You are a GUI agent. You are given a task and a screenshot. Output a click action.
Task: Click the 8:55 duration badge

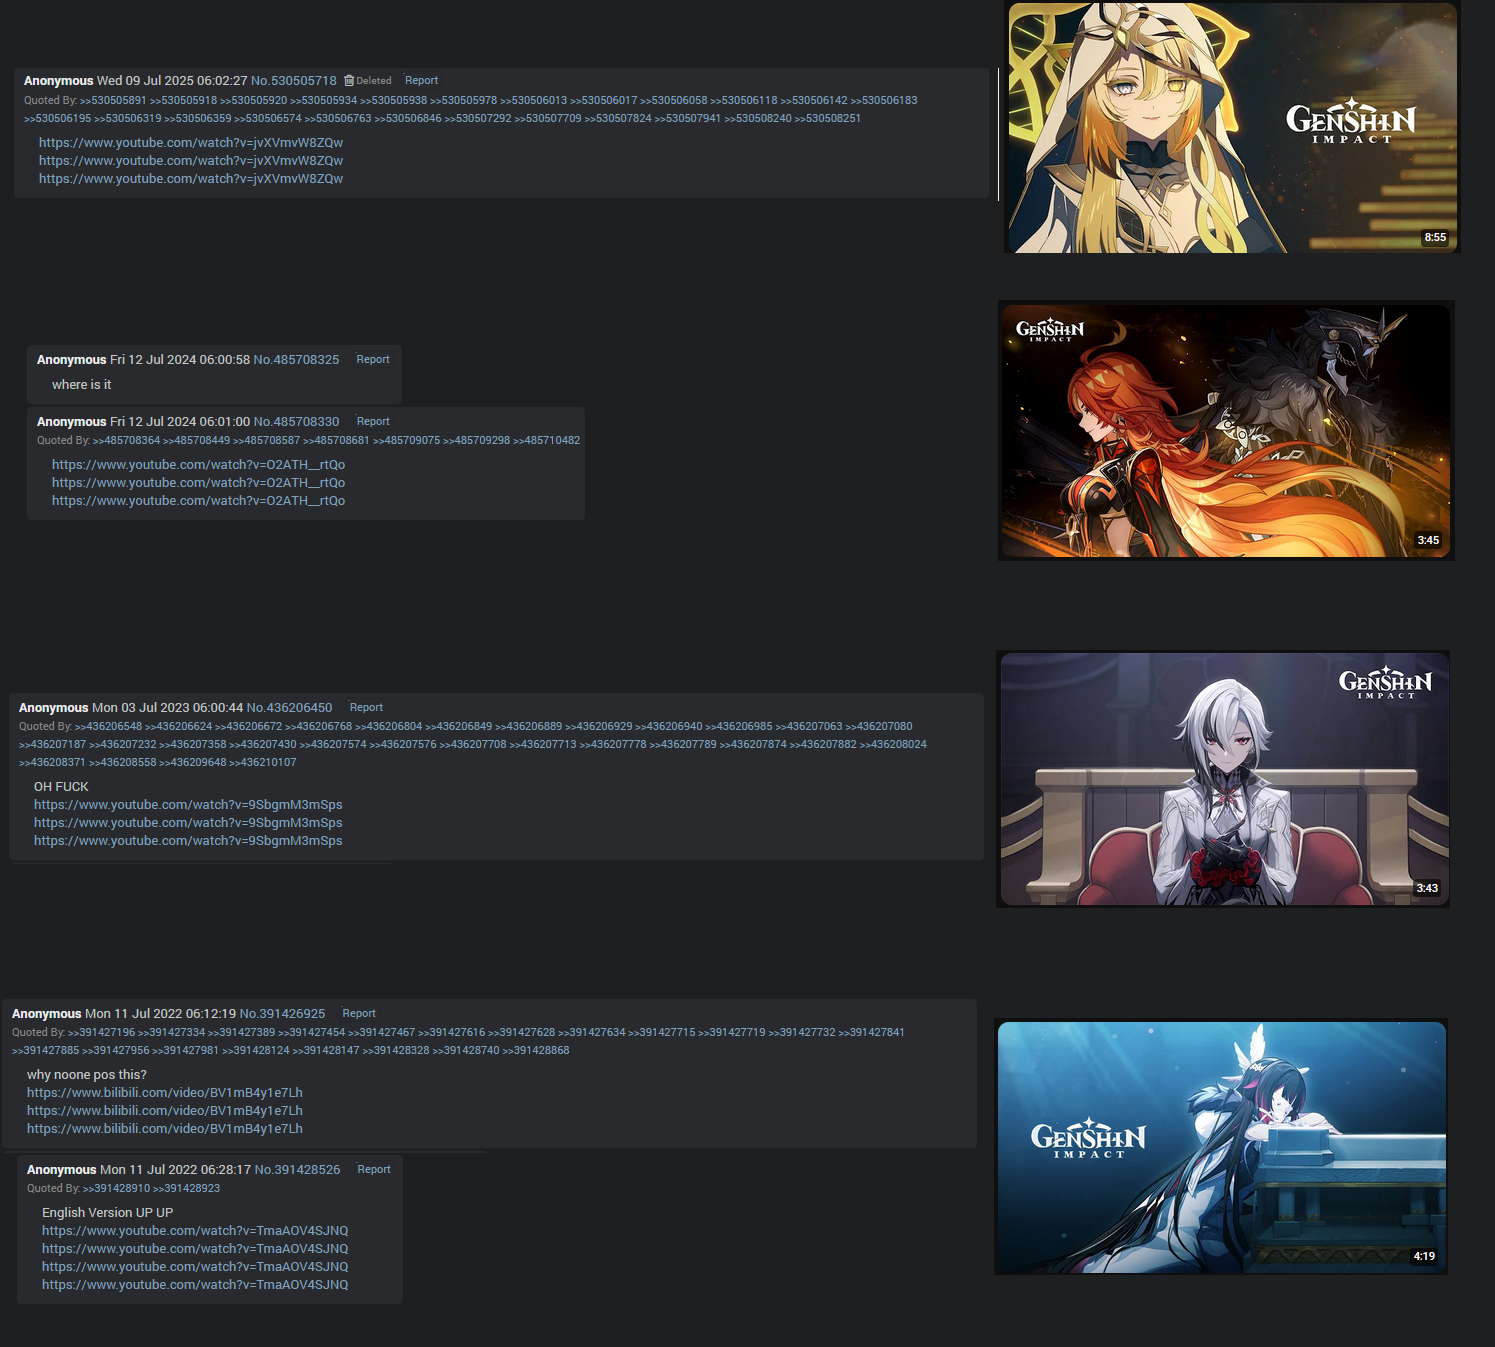pos(1435,238)
